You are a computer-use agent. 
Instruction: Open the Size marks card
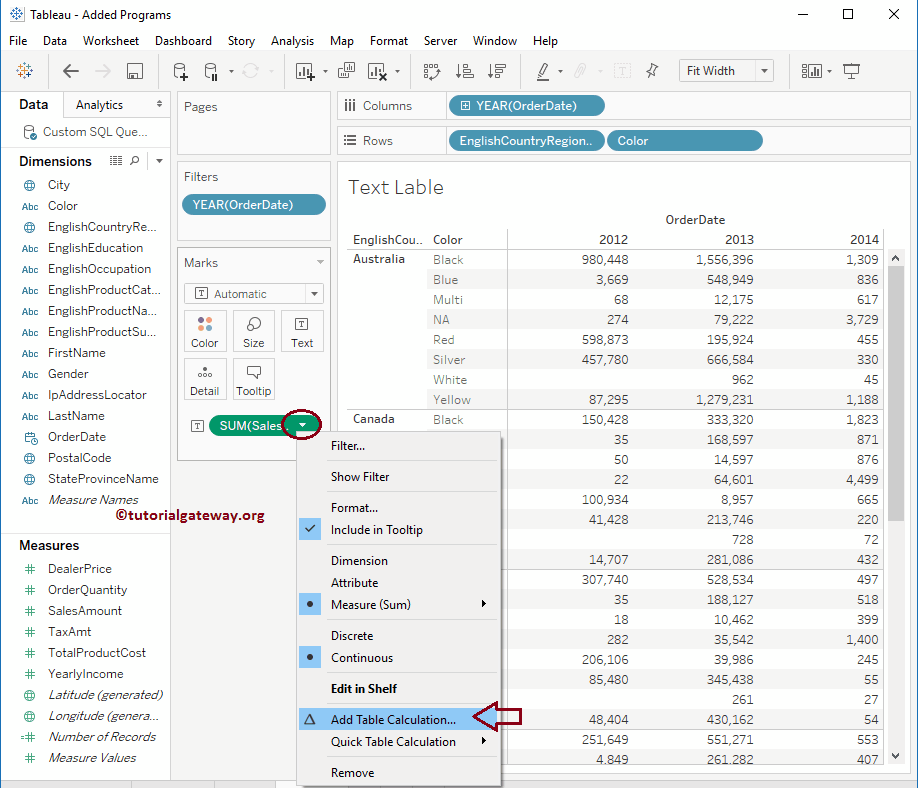click(254, 331)
